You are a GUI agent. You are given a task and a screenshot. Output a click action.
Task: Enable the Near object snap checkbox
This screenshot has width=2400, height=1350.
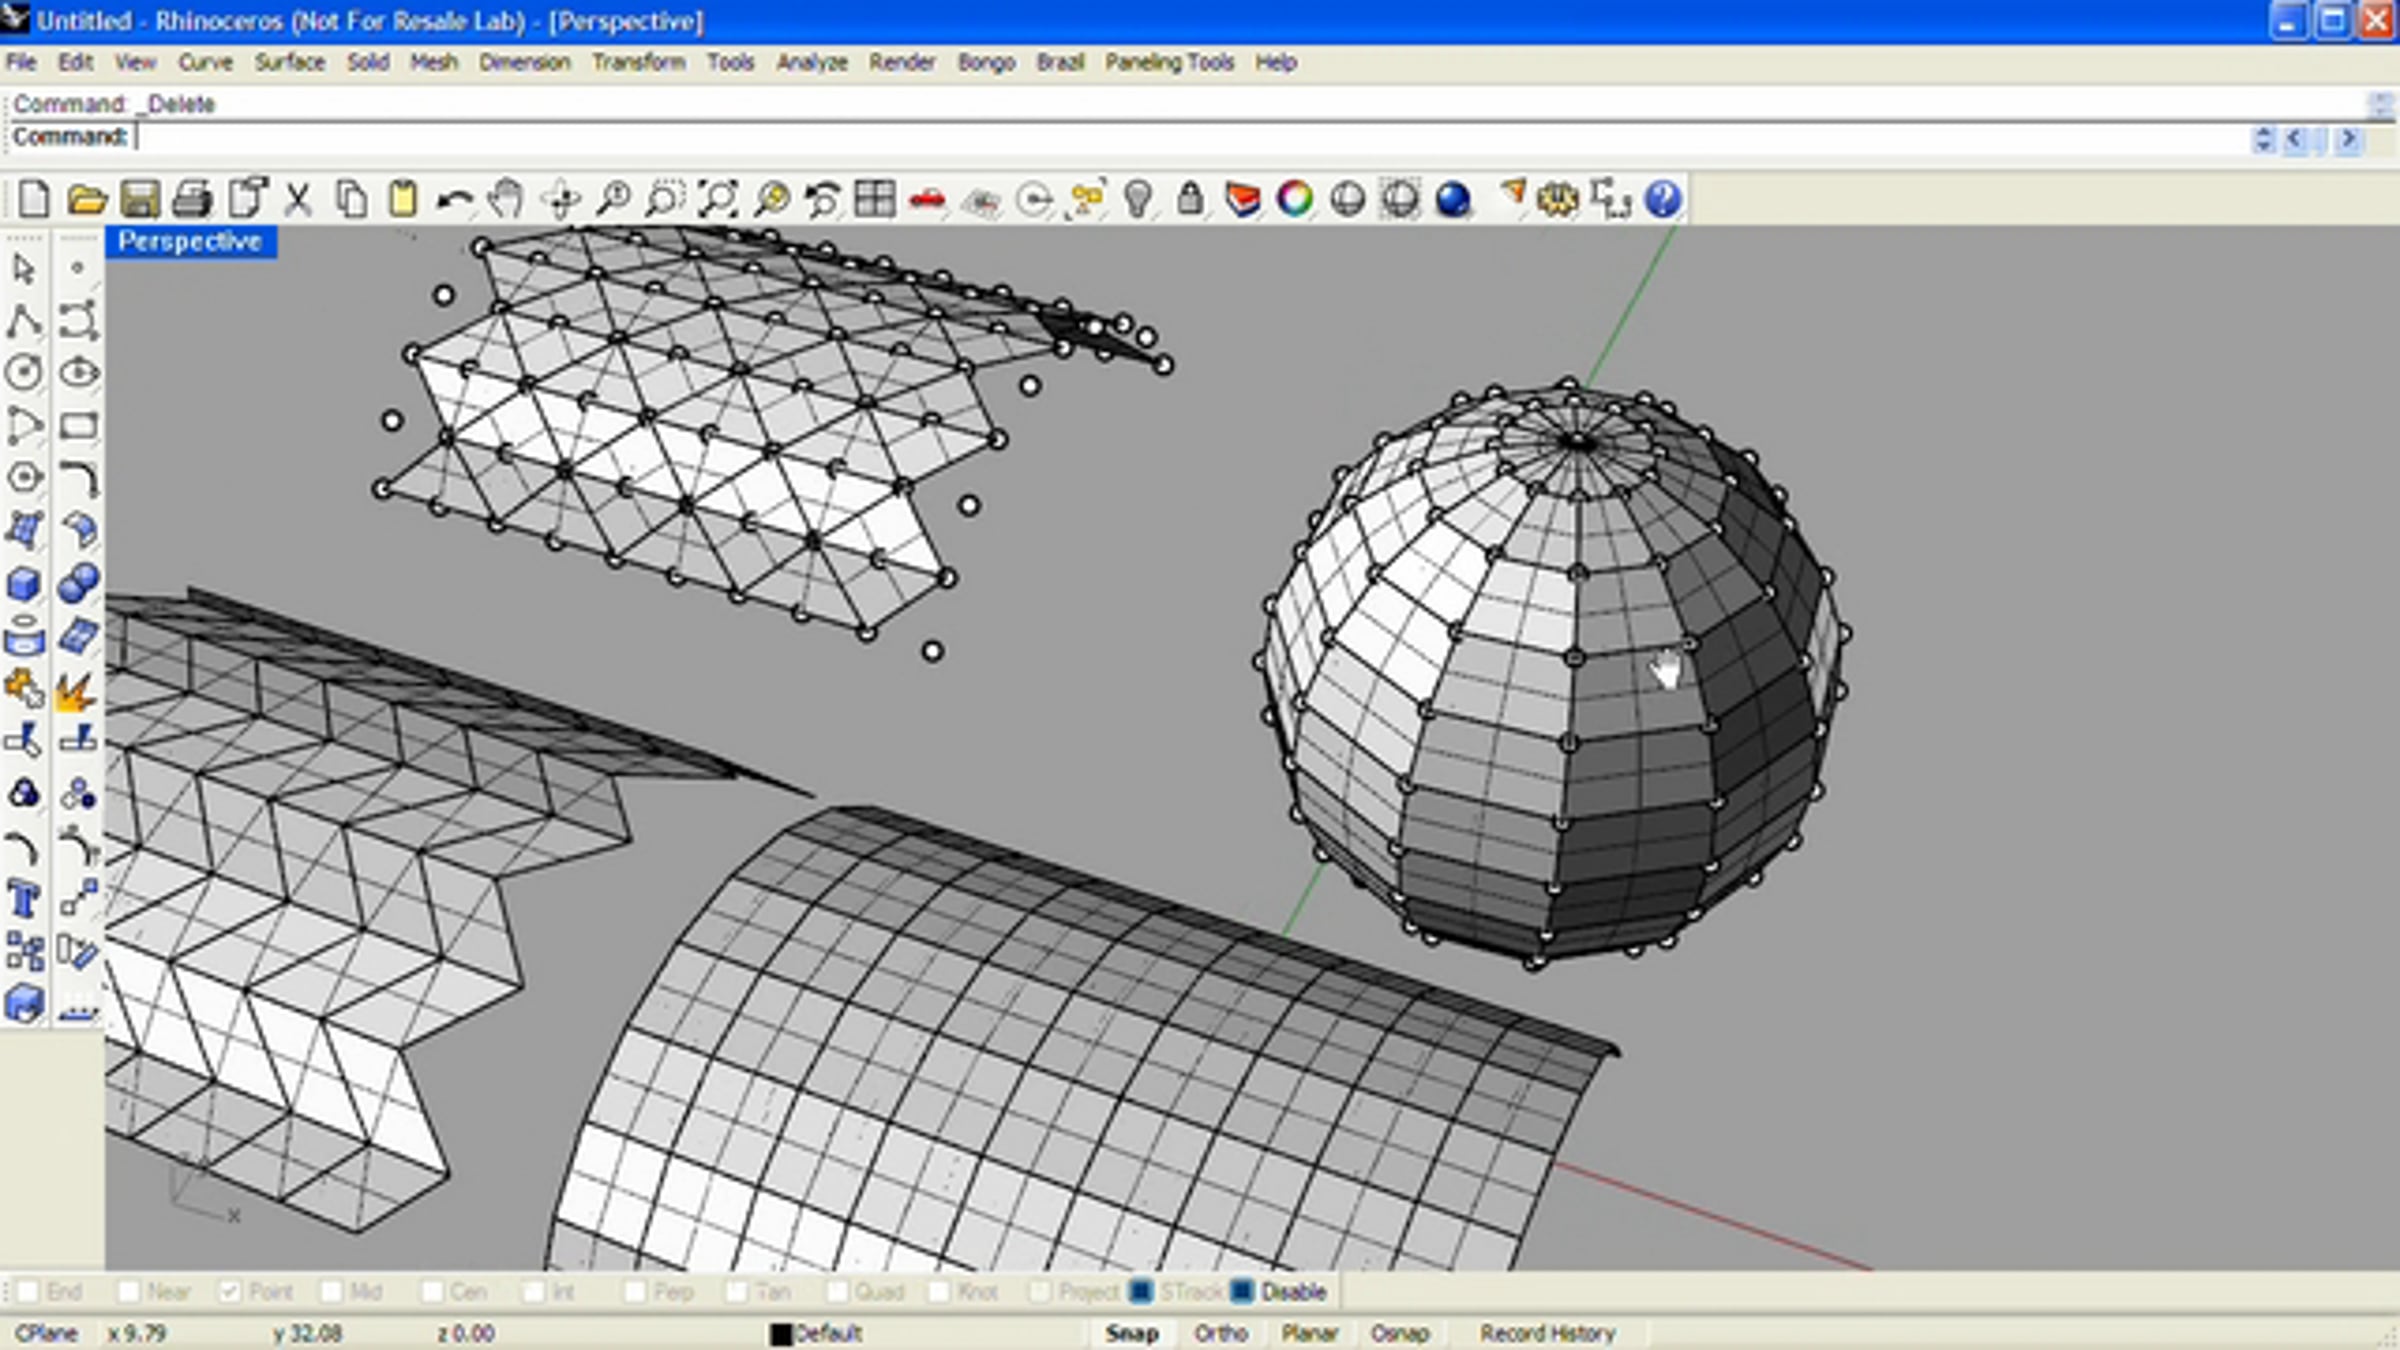(129, 1292)
